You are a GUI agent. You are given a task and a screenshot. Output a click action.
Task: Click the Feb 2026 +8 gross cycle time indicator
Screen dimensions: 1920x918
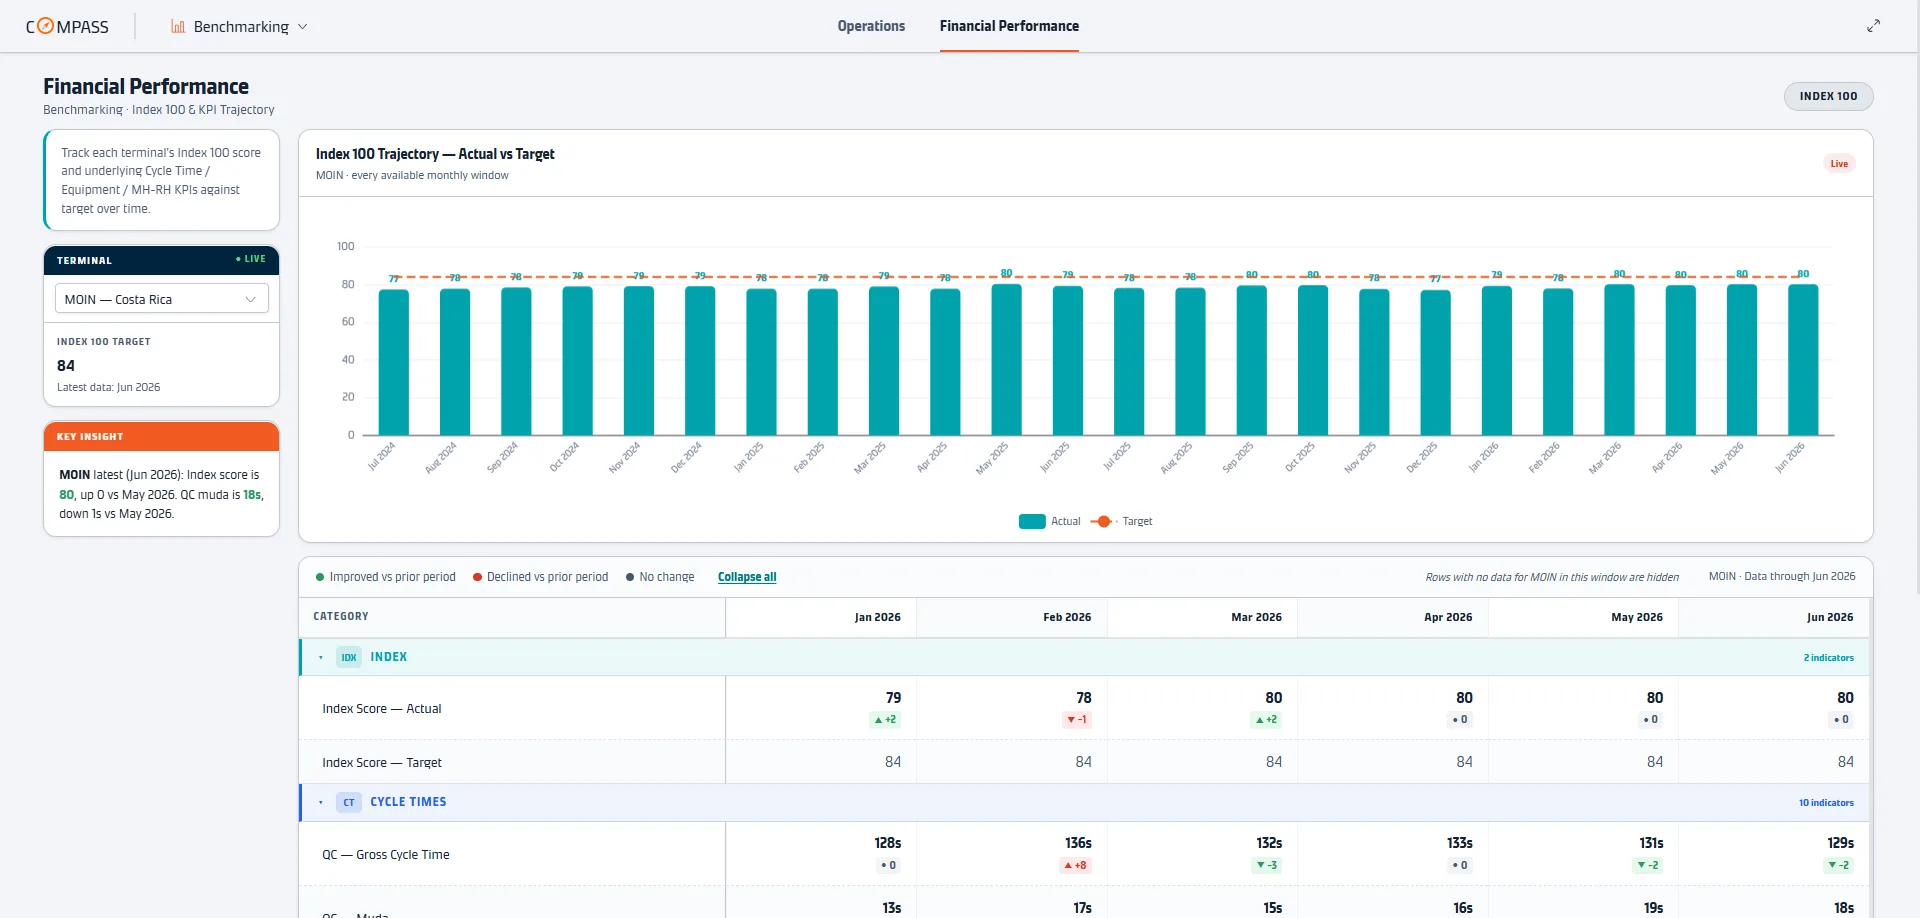click(1076, 865)
